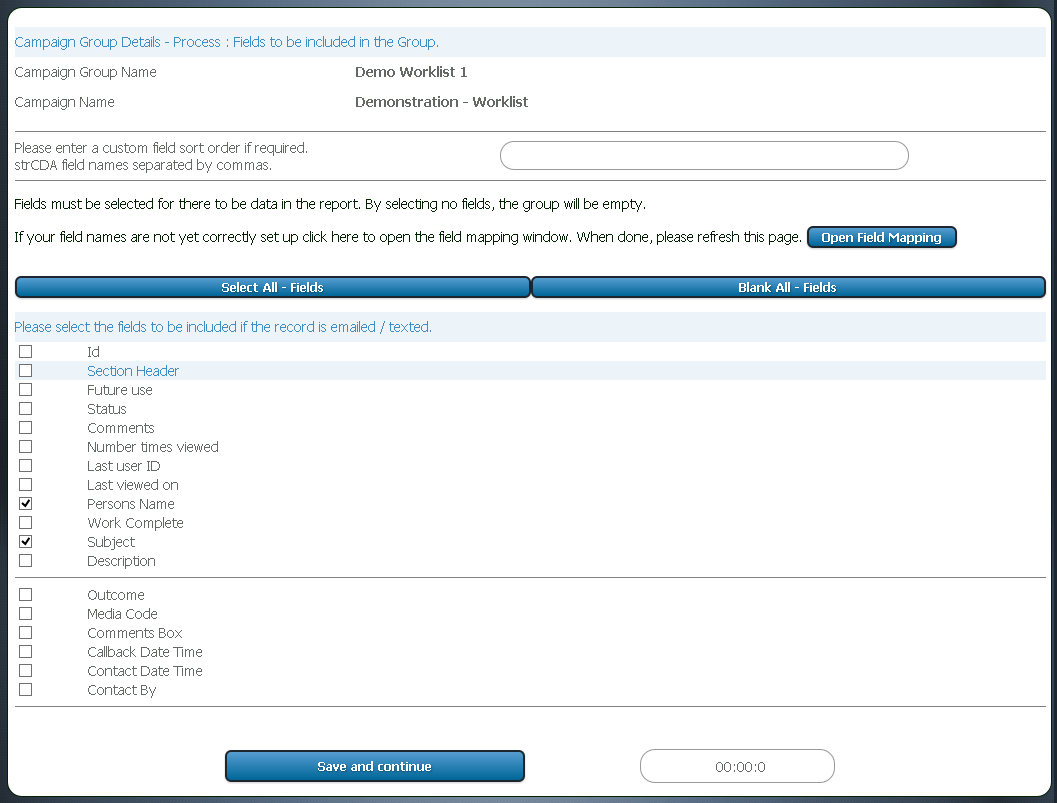Click the Blank All - Fields button

tap(788, 287)
